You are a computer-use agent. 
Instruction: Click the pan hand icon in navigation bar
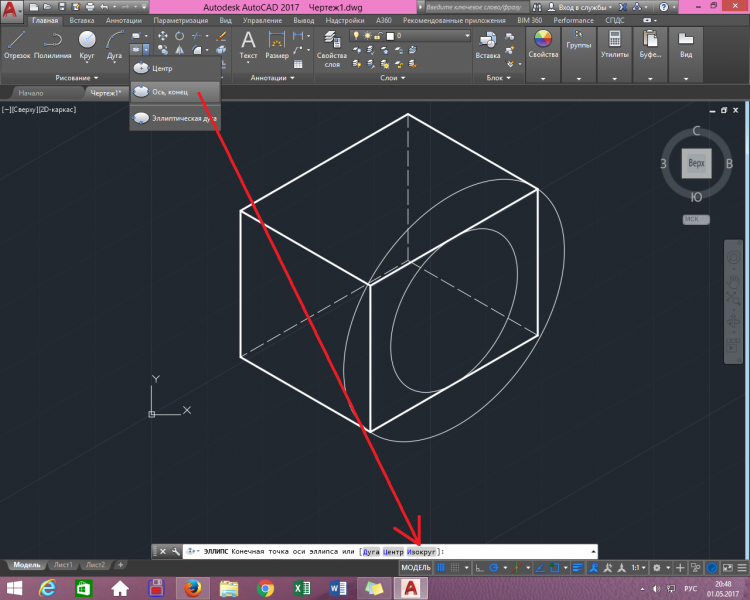click(x=733, y=280)
